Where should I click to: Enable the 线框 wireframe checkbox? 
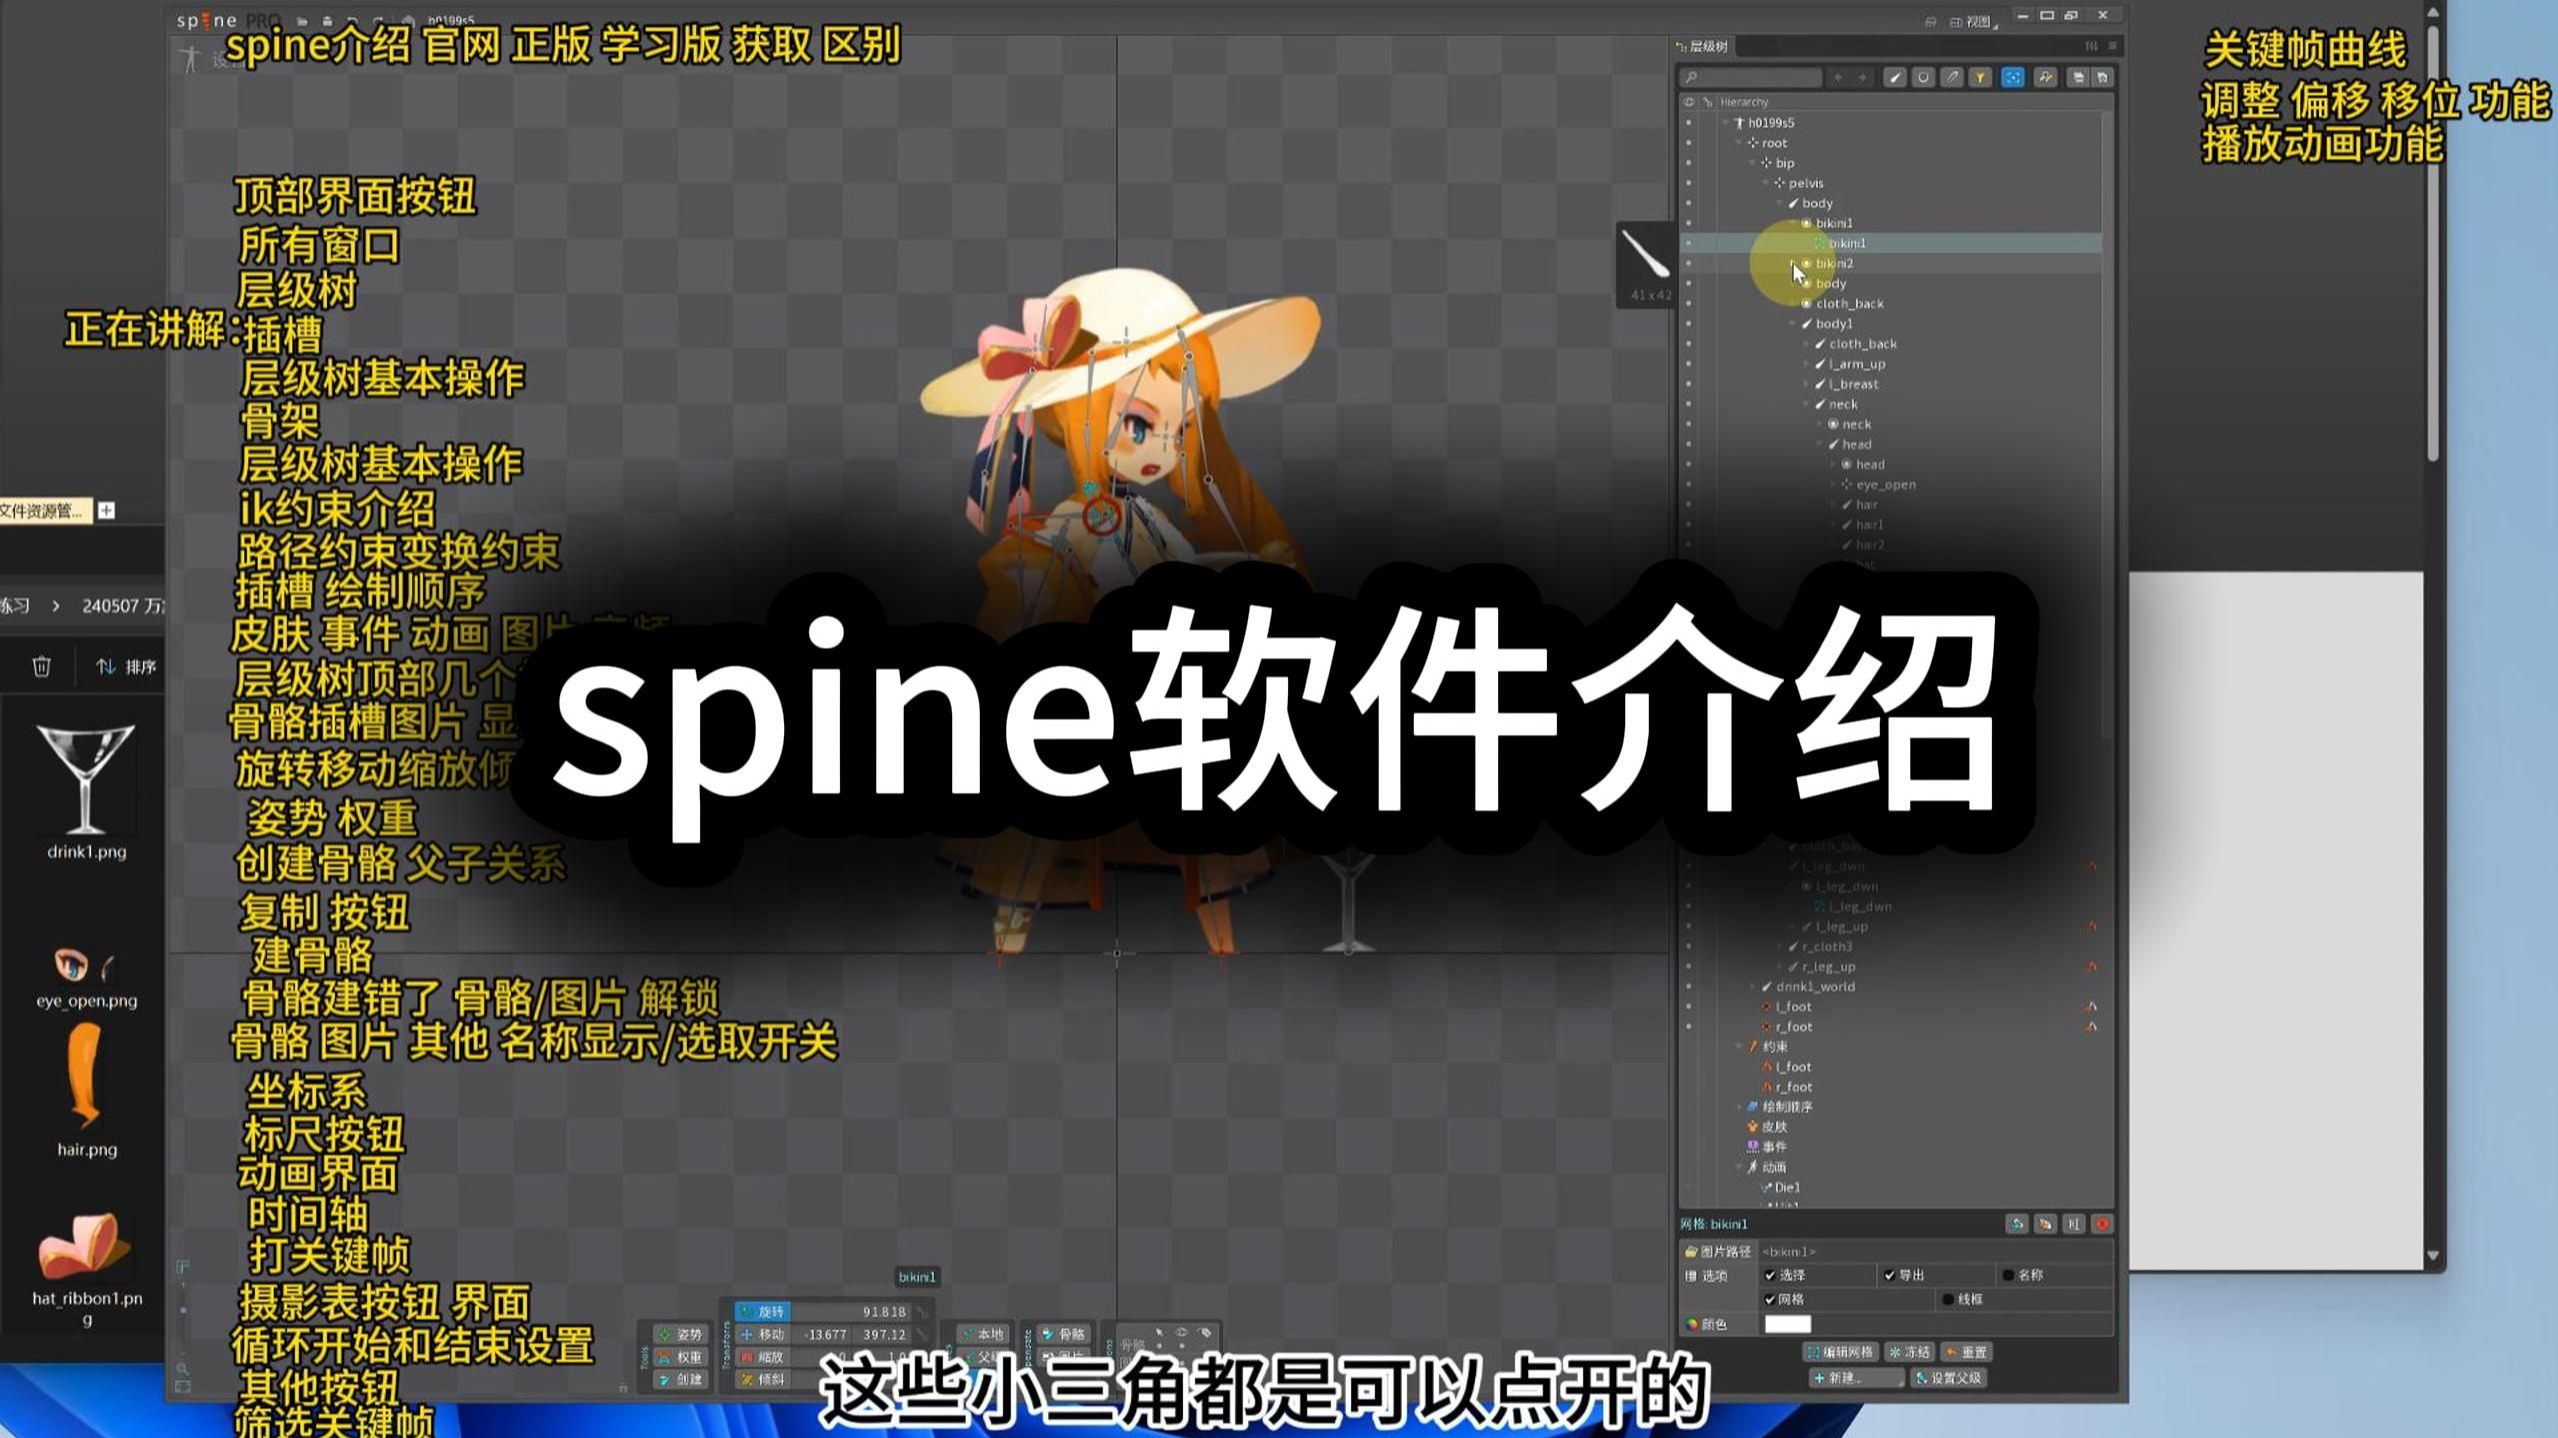point(1949,1300)
